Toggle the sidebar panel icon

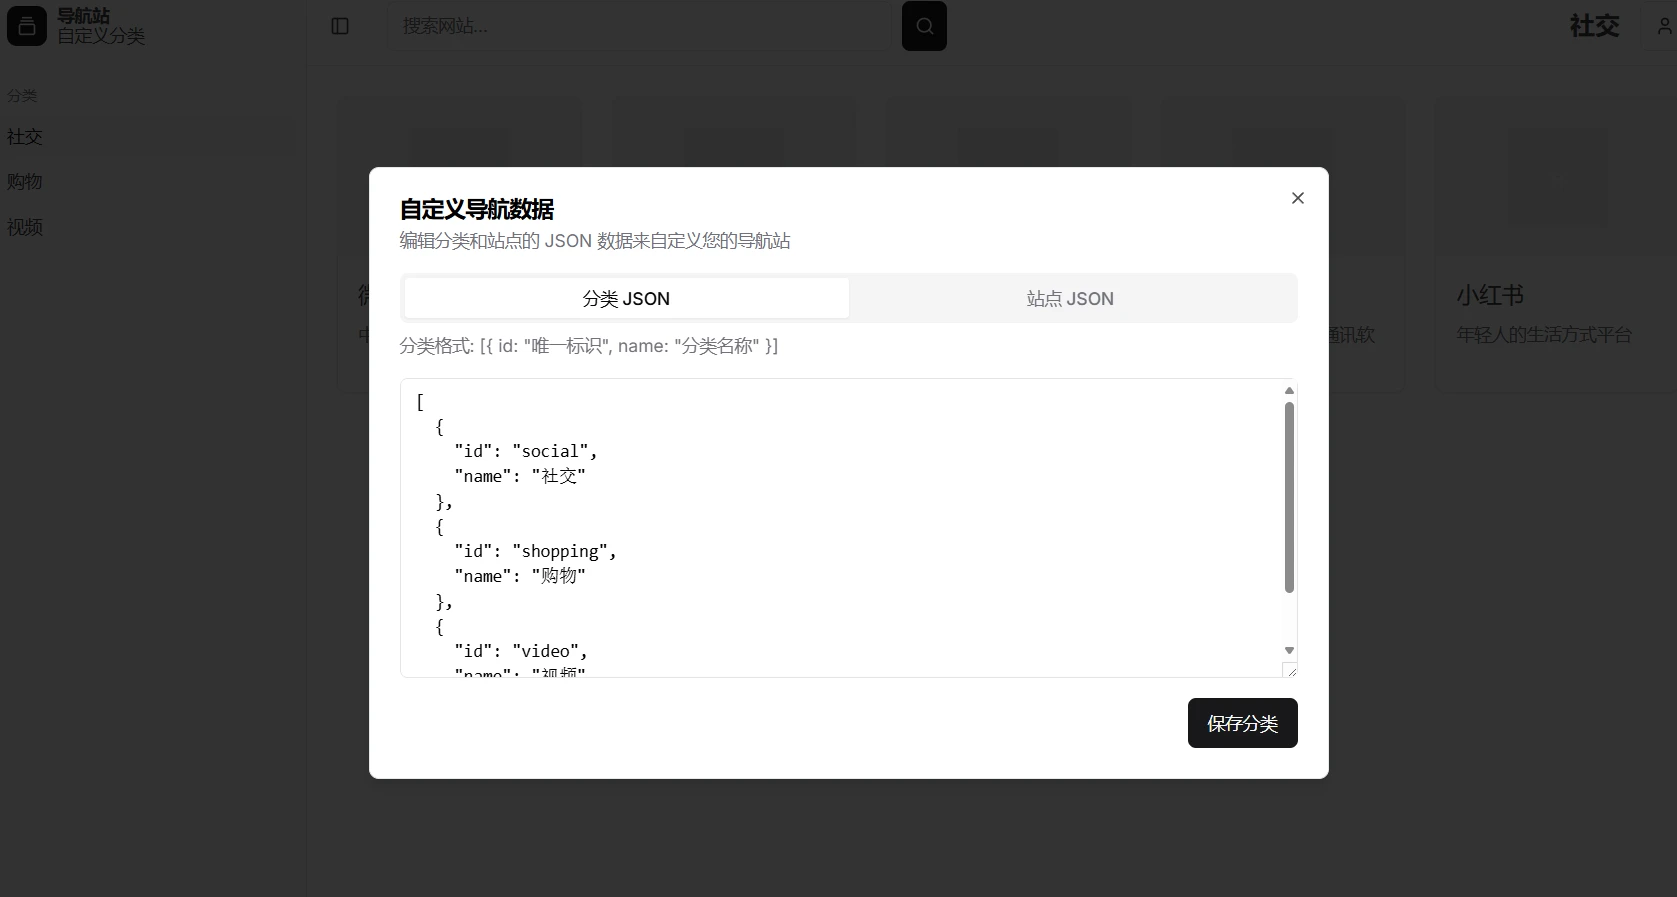[x=340, y=26]
